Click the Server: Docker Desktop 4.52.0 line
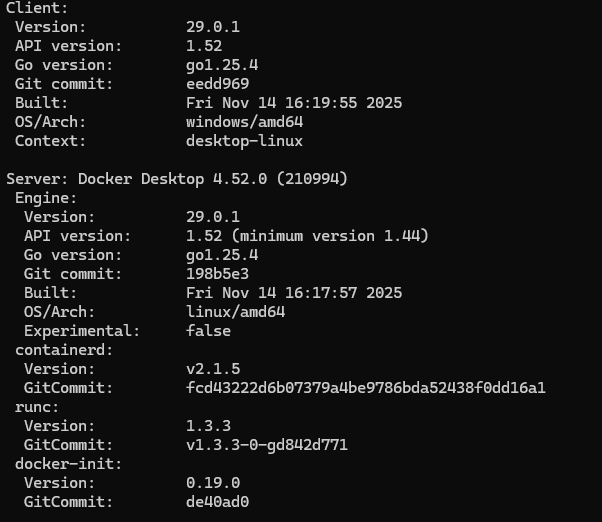Viewport: 602px width, 522px height. tap(176, 178)
